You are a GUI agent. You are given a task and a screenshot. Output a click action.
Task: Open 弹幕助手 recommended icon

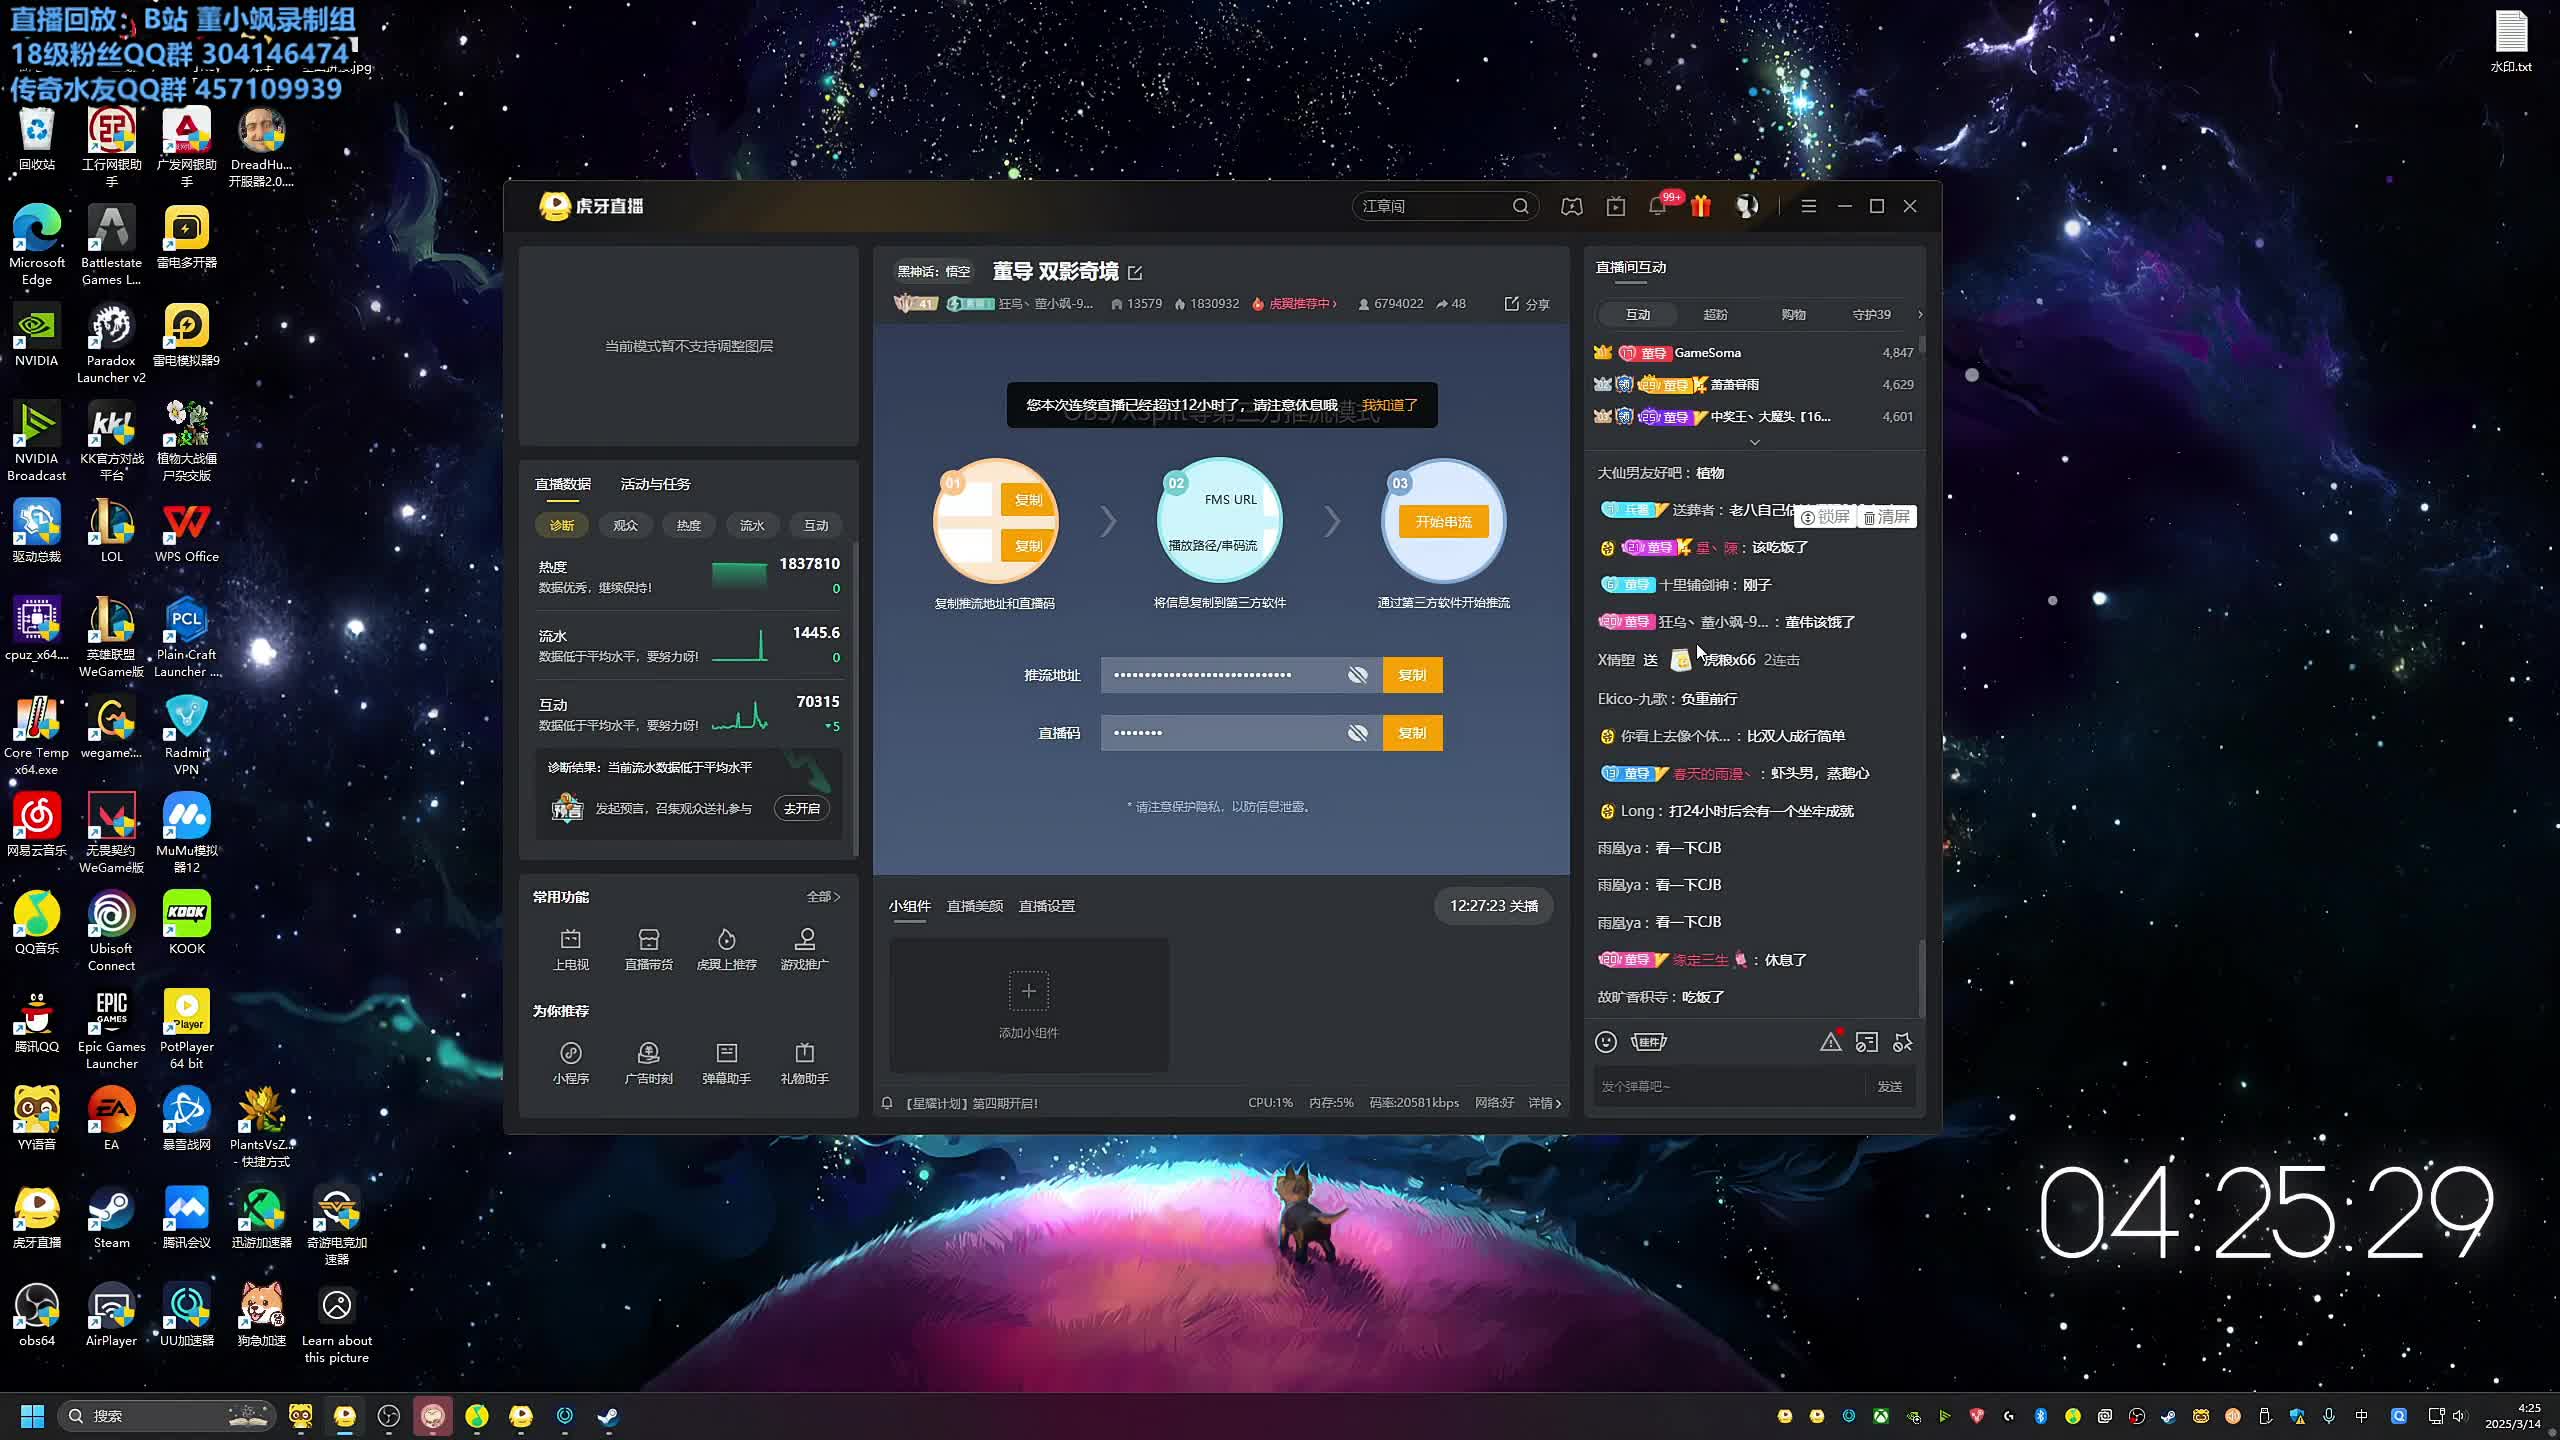727,1063
